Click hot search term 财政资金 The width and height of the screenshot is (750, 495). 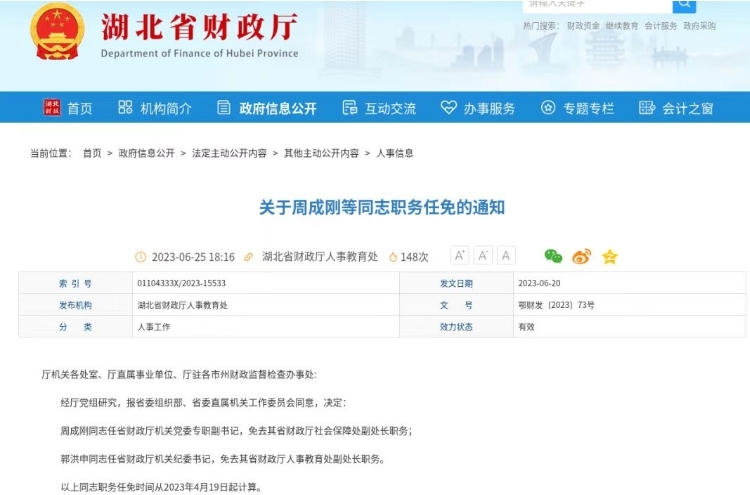(583, 26)
